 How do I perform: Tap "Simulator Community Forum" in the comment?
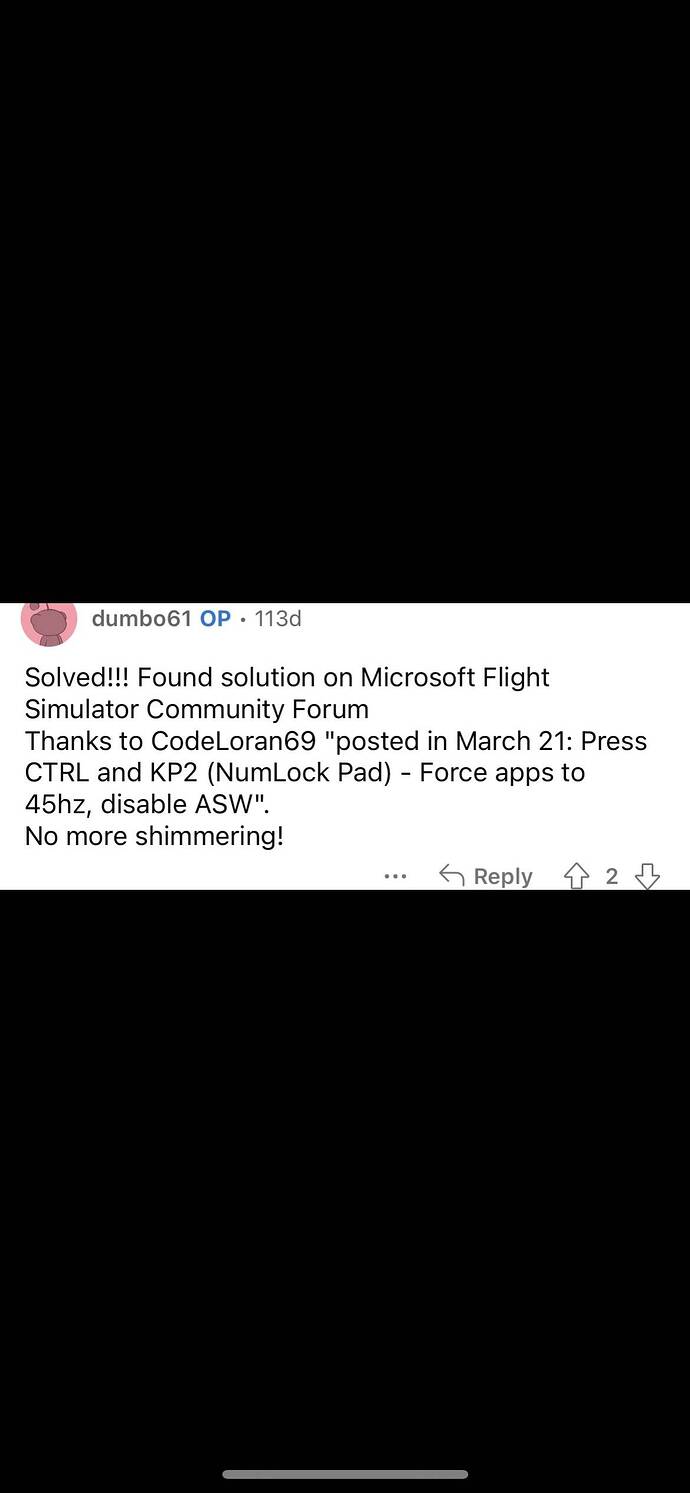click(x=197, y=710)
